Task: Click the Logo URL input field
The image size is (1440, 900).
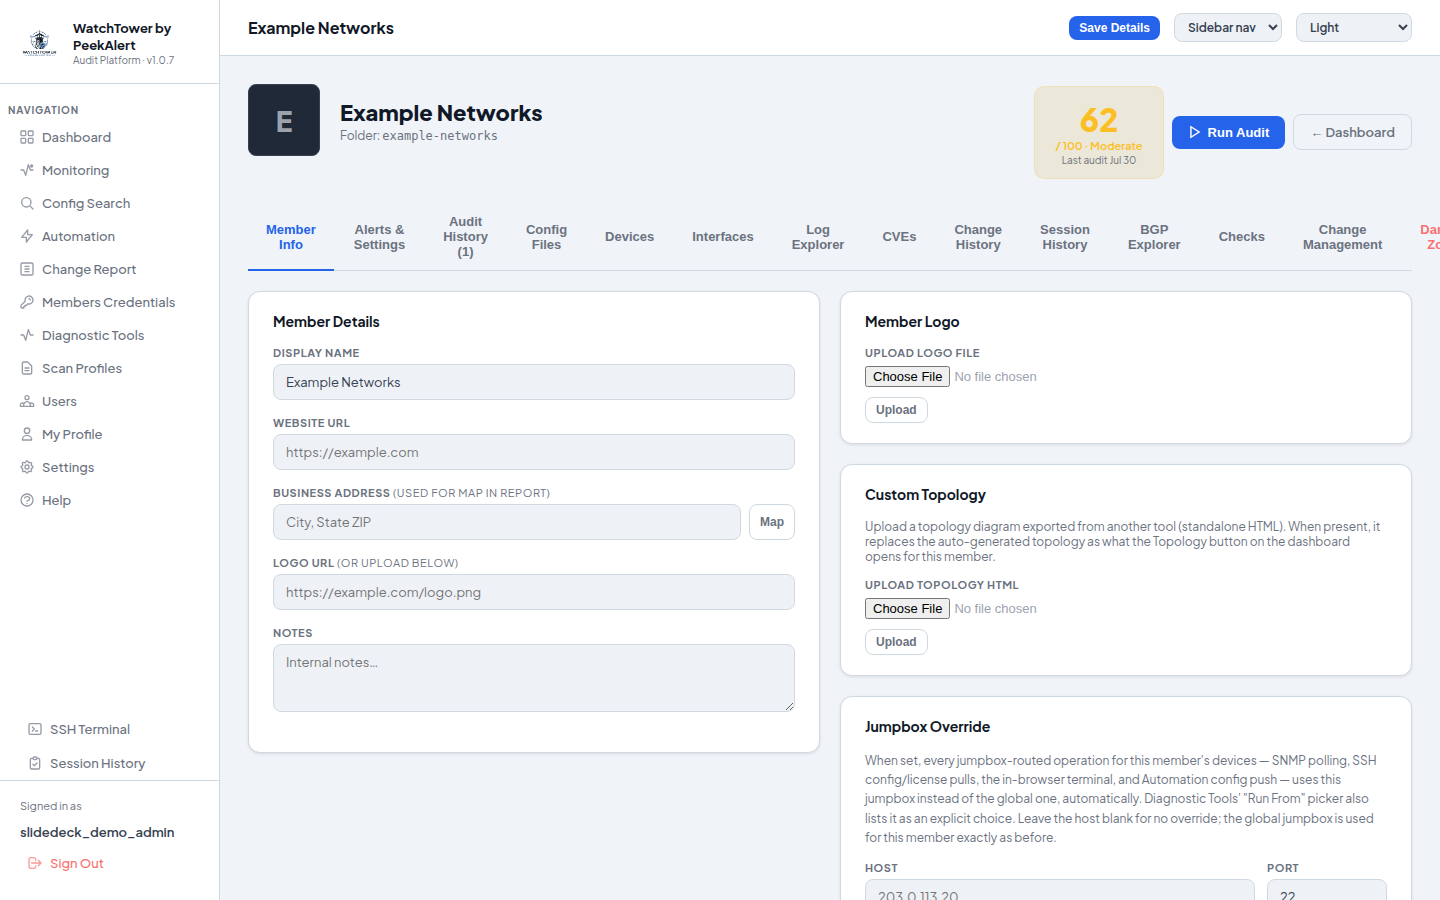Action: 534,592
